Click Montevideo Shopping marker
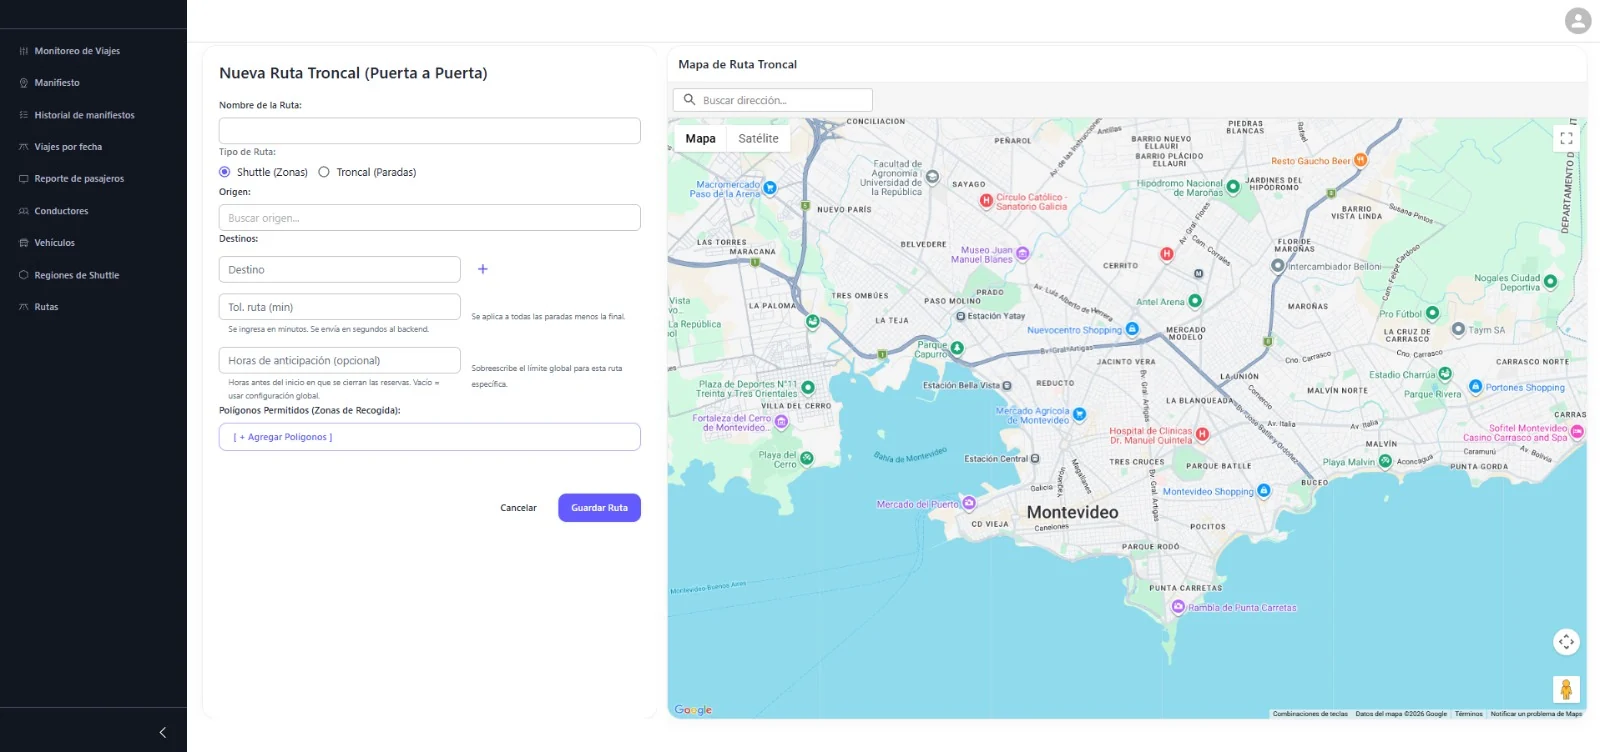Image resolution: width=1600 pixels, height=752 pixels. [x=1264, y=491]
